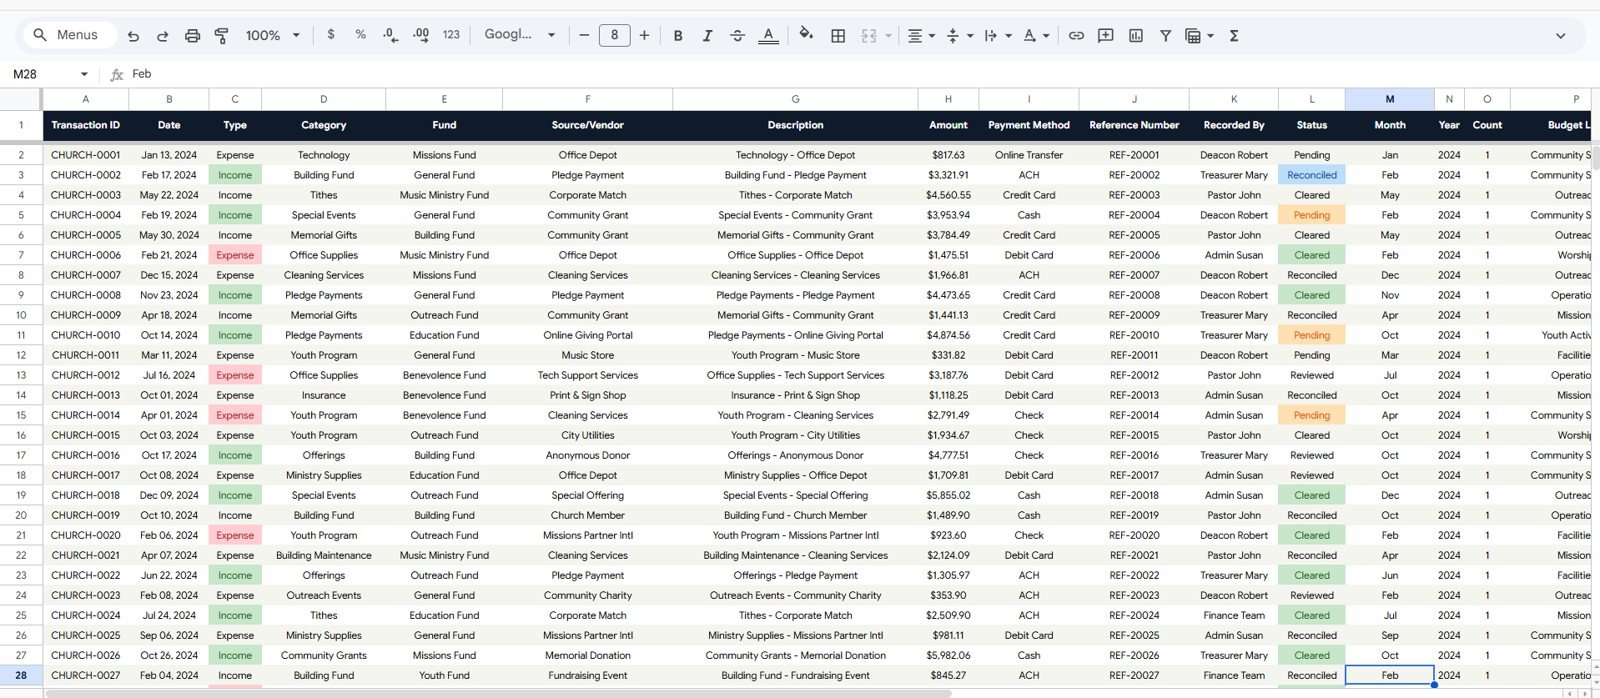1600x698 pixels.
Task: Open the filter views dropdown
Action: point(1198,35)
